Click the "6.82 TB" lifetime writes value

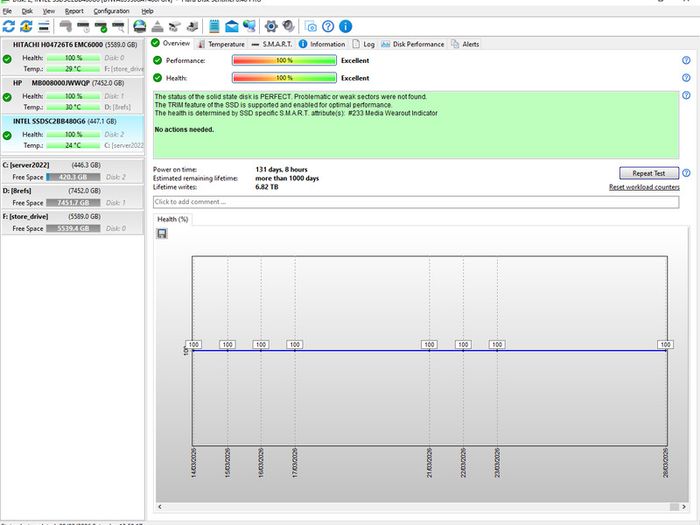coord(267,187)
